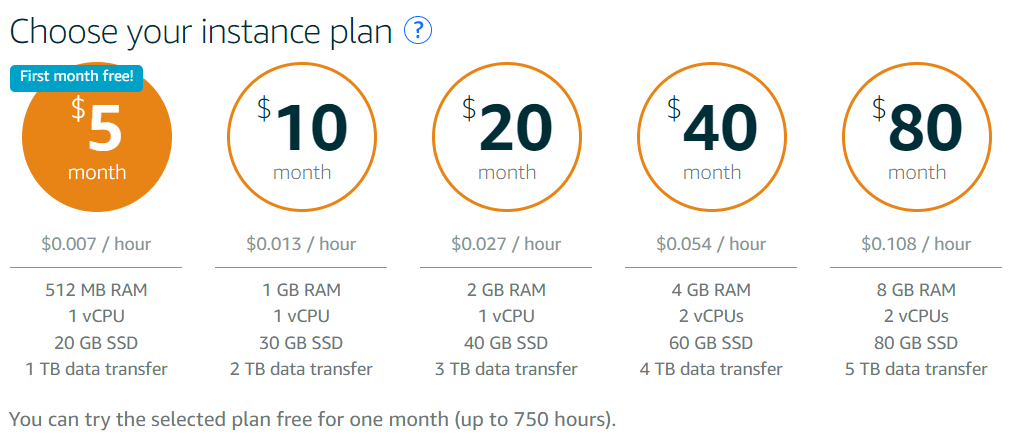Click the 512 MB RAM spec text
The width and height of the screenshot is (1014, 447).
pyautogui.click(x=96, y=290)
